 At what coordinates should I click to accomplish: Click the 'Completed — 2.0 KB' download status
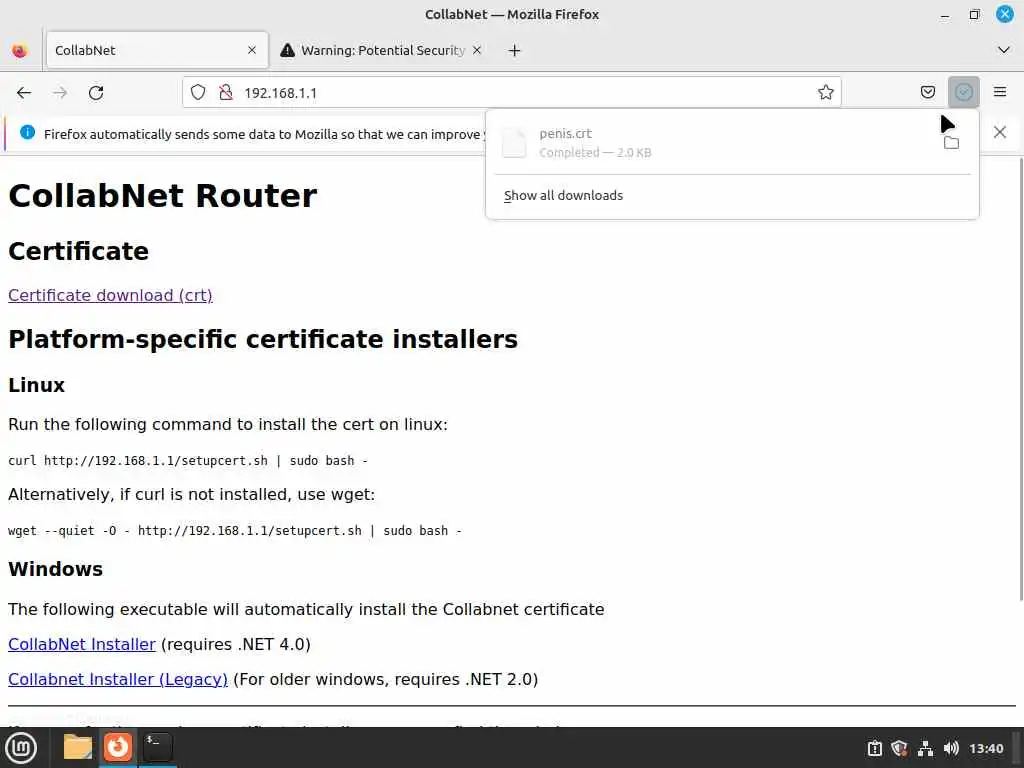[x=595, y=152]
